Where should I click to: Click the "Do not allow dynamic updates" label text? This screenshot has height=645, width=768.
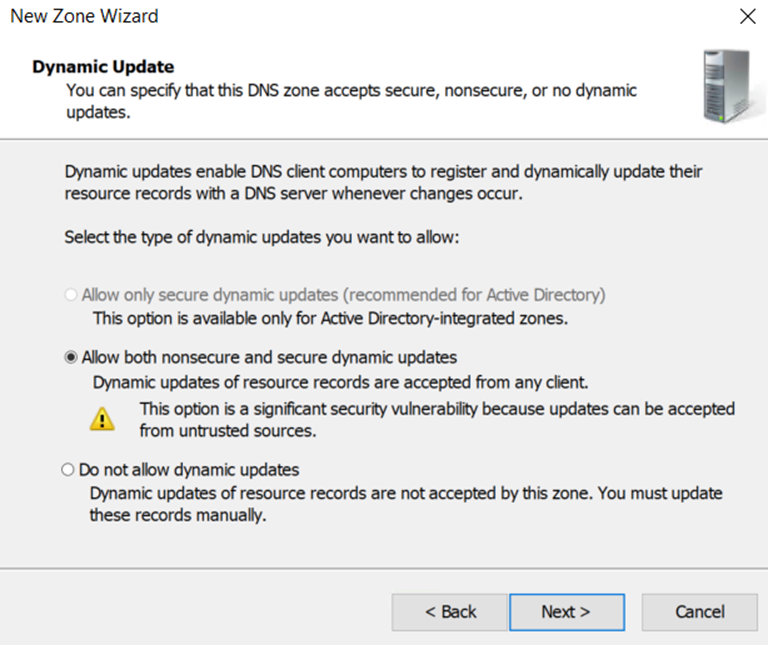click(x=189, y=469)
